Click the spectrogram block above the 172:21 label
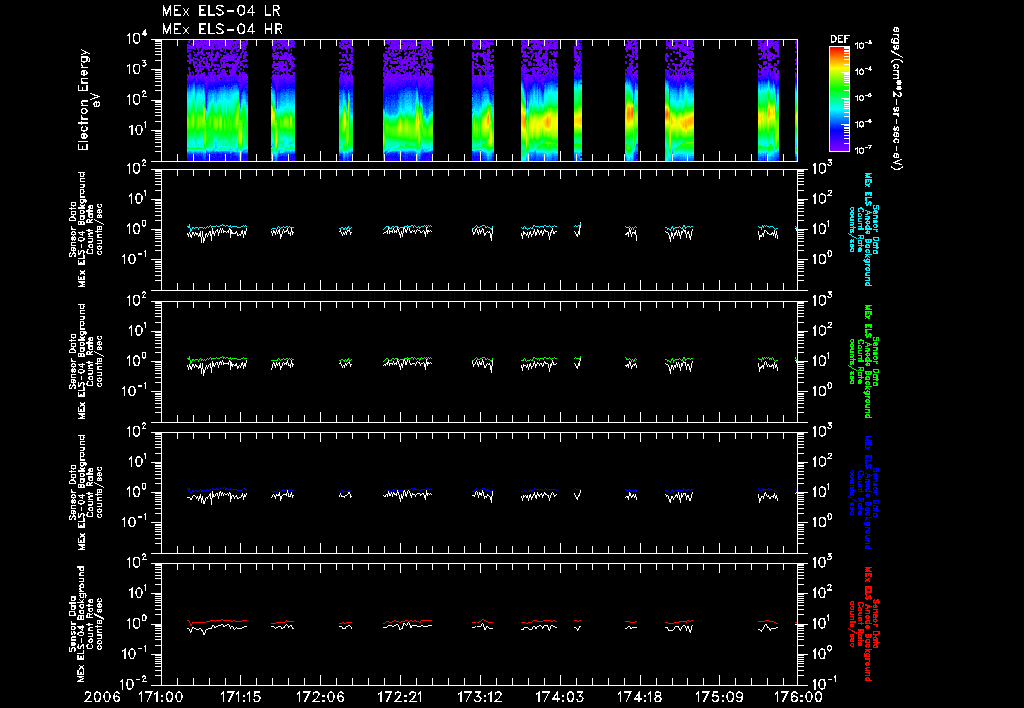Image resolution: width=1024 pixels, height=708 pixels. (408, 100)
